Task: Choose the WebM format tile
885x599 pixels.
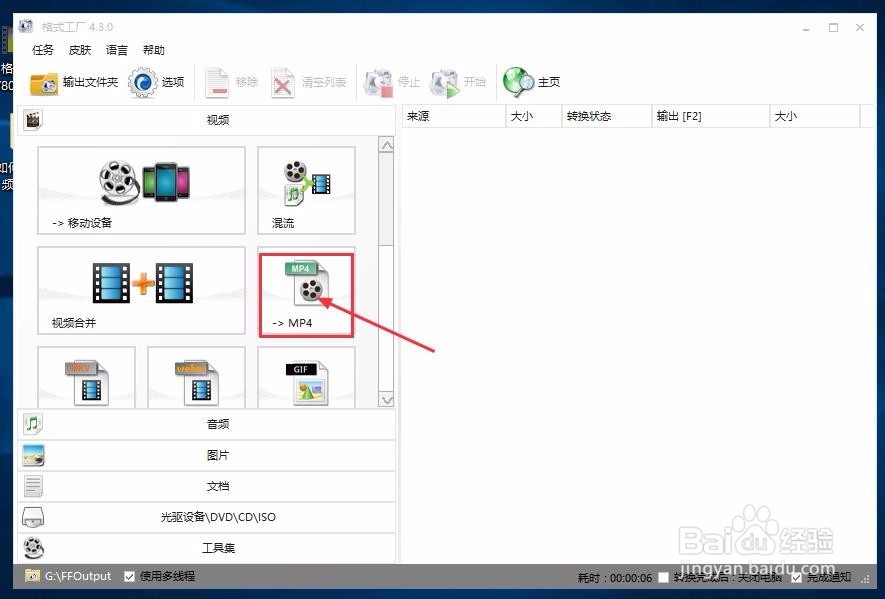Action: tap(196, 377)
